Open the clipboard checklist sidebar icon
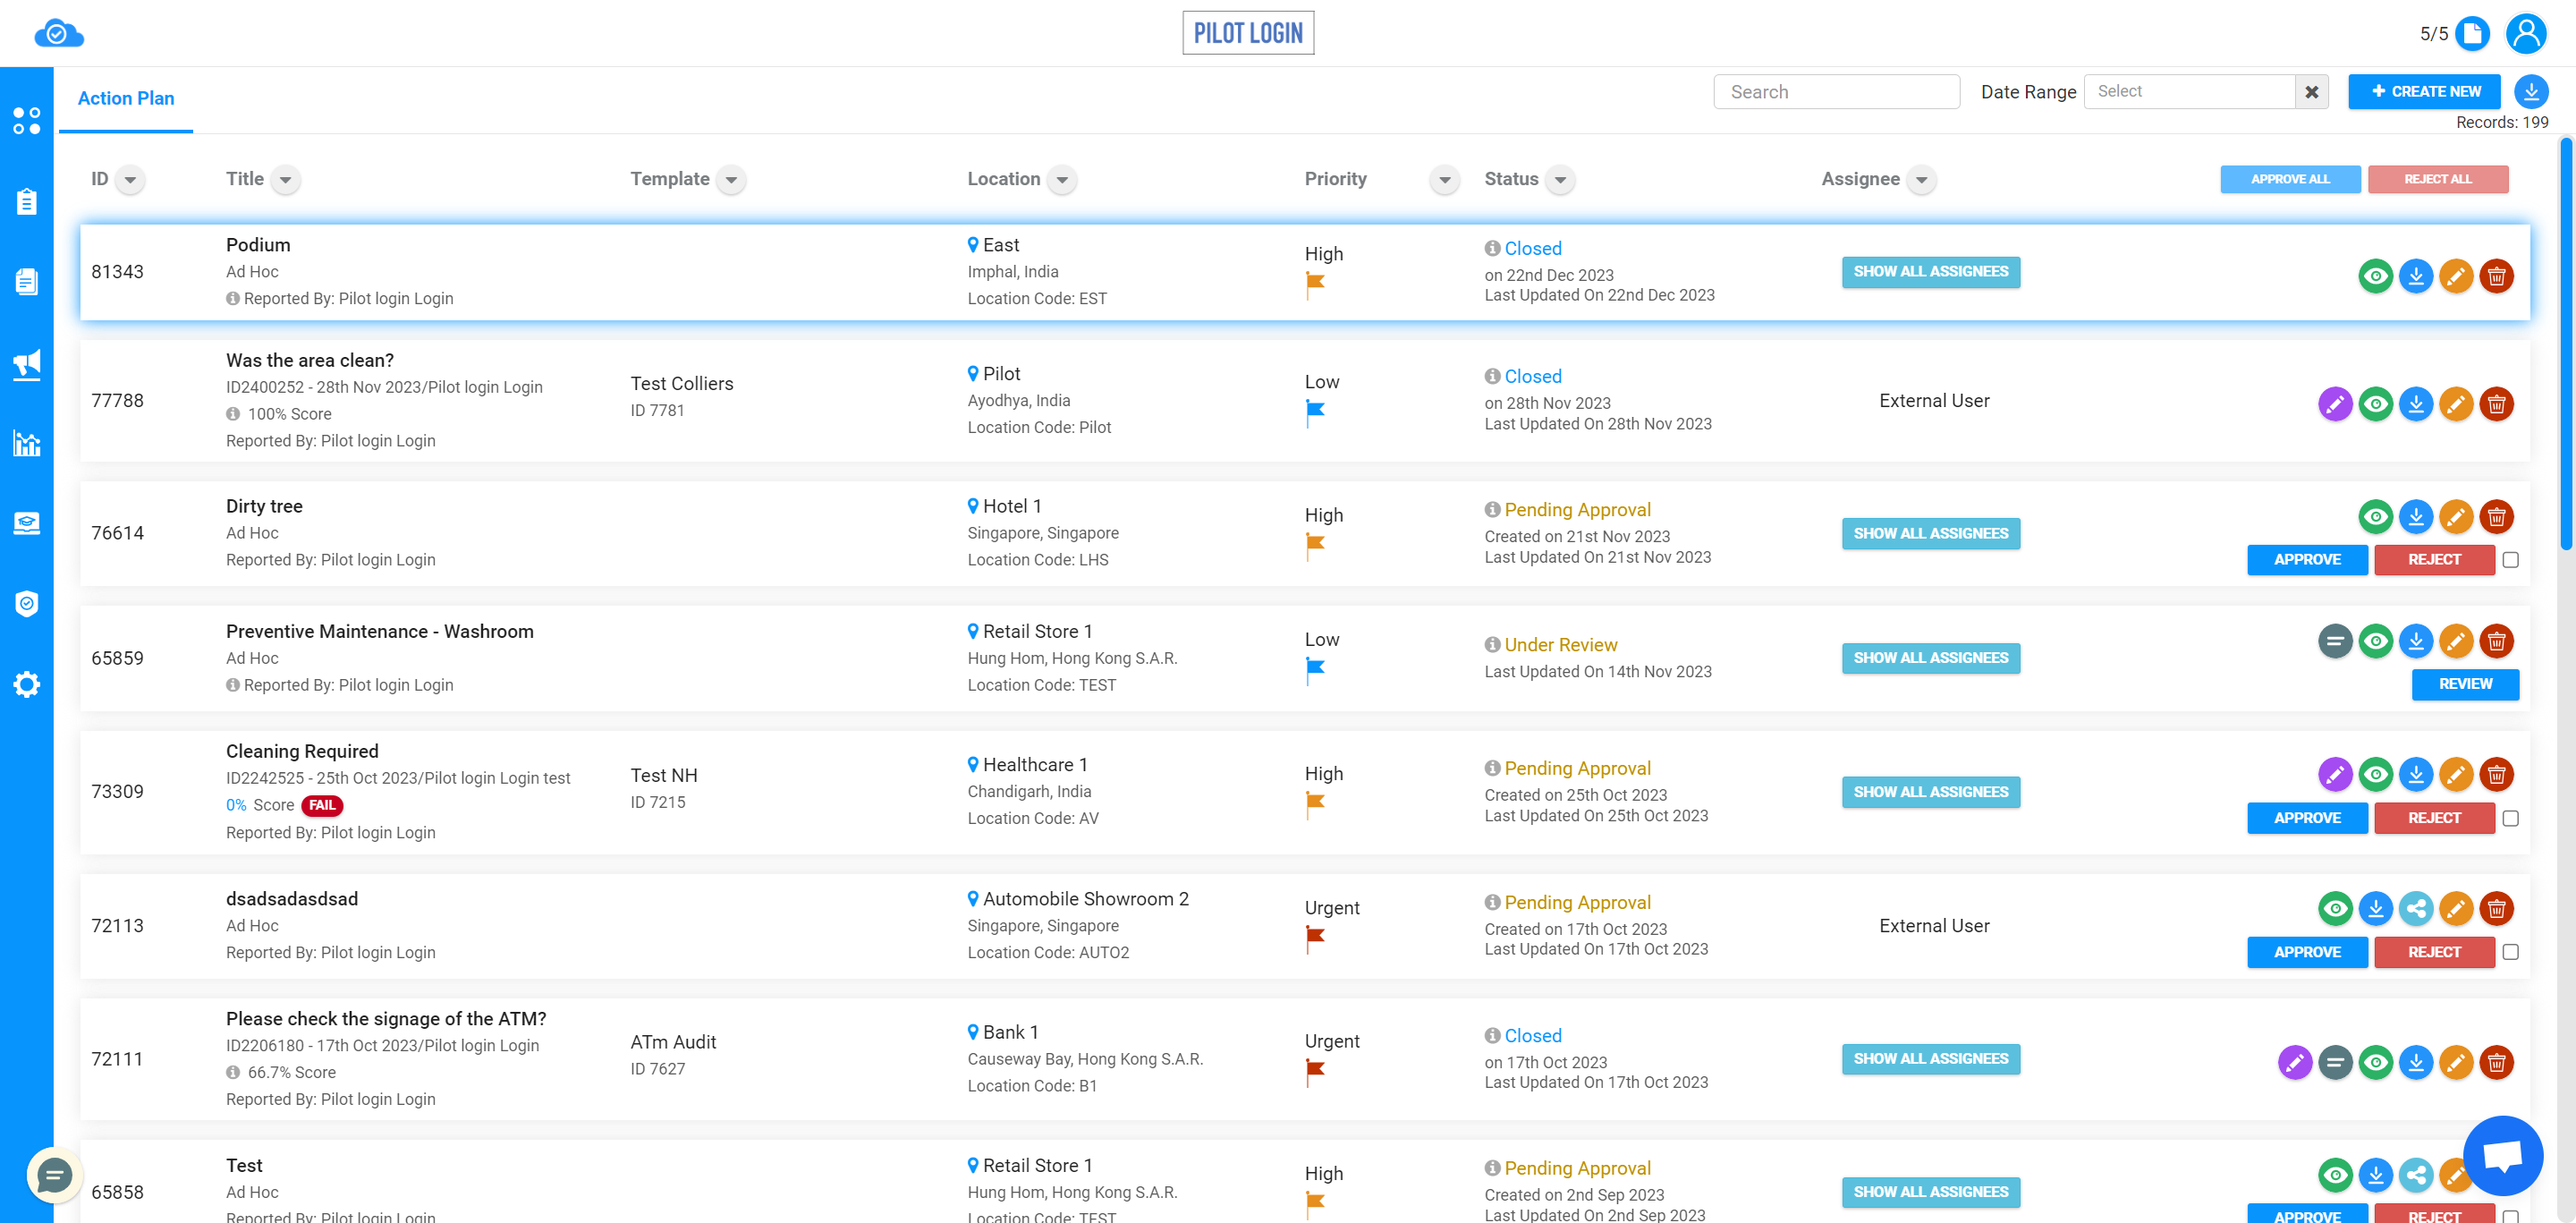2576x1223 pixels. click(x=27, y=201)
